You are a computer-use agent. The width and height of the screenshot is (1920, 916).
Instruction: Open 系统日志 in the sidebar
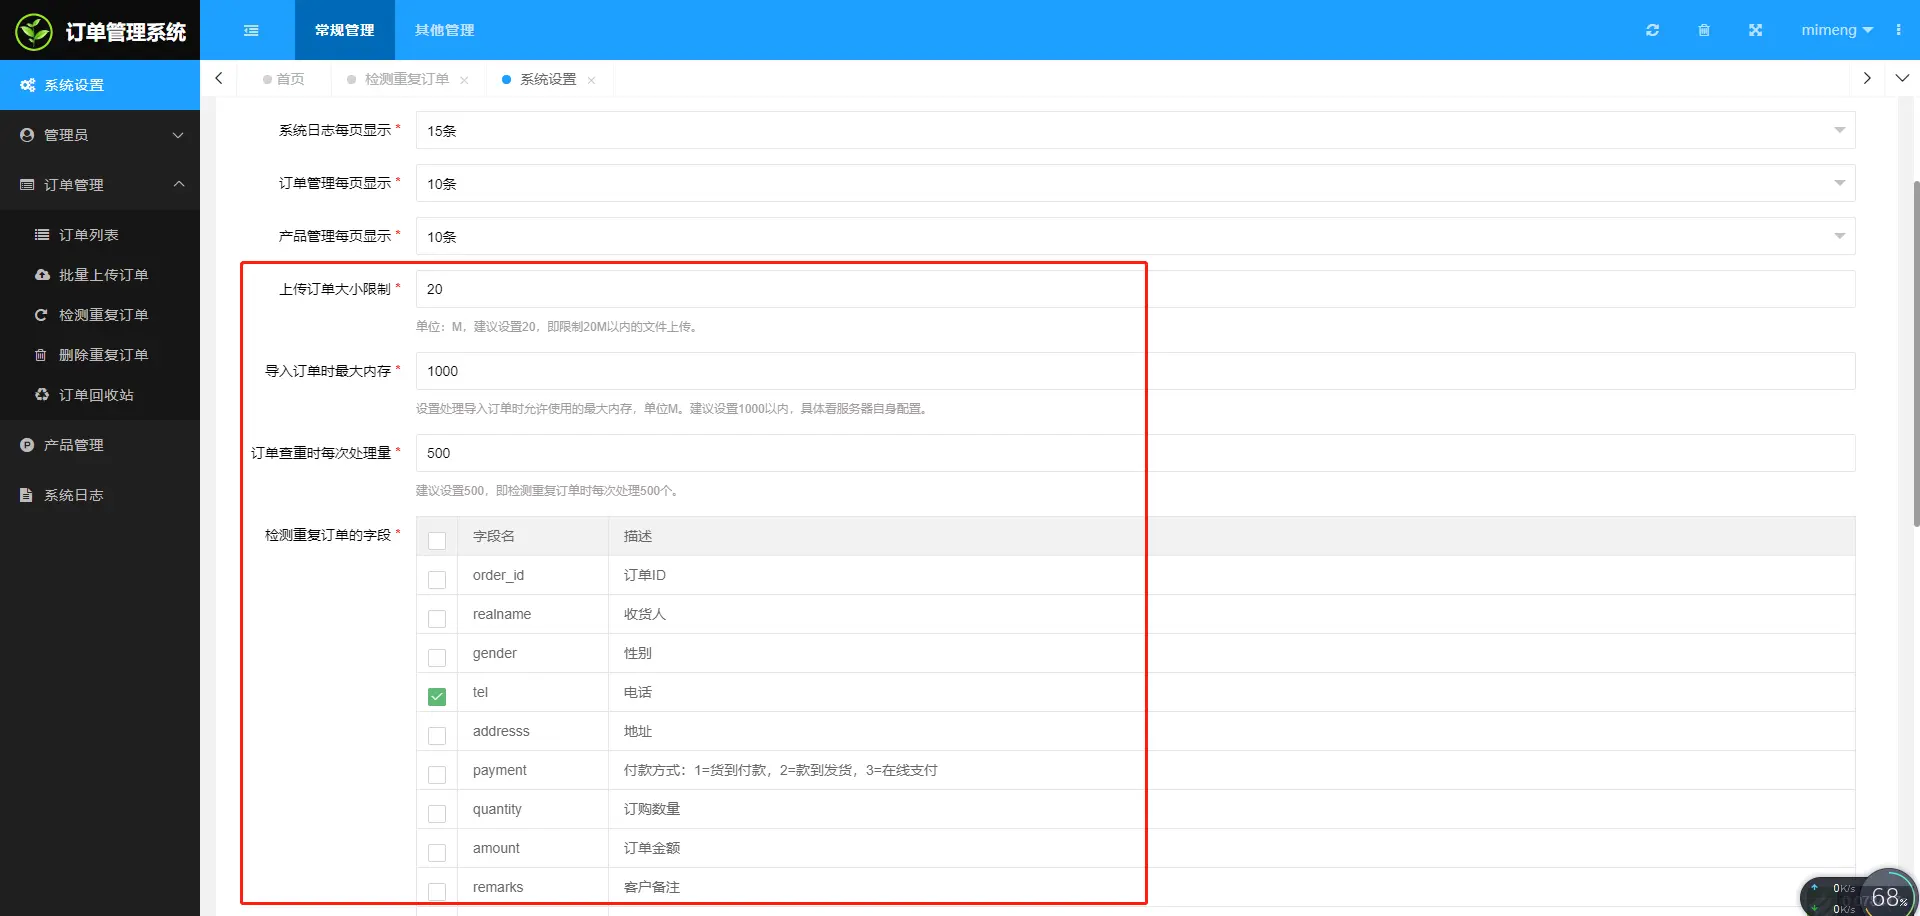tap(75, 494)
